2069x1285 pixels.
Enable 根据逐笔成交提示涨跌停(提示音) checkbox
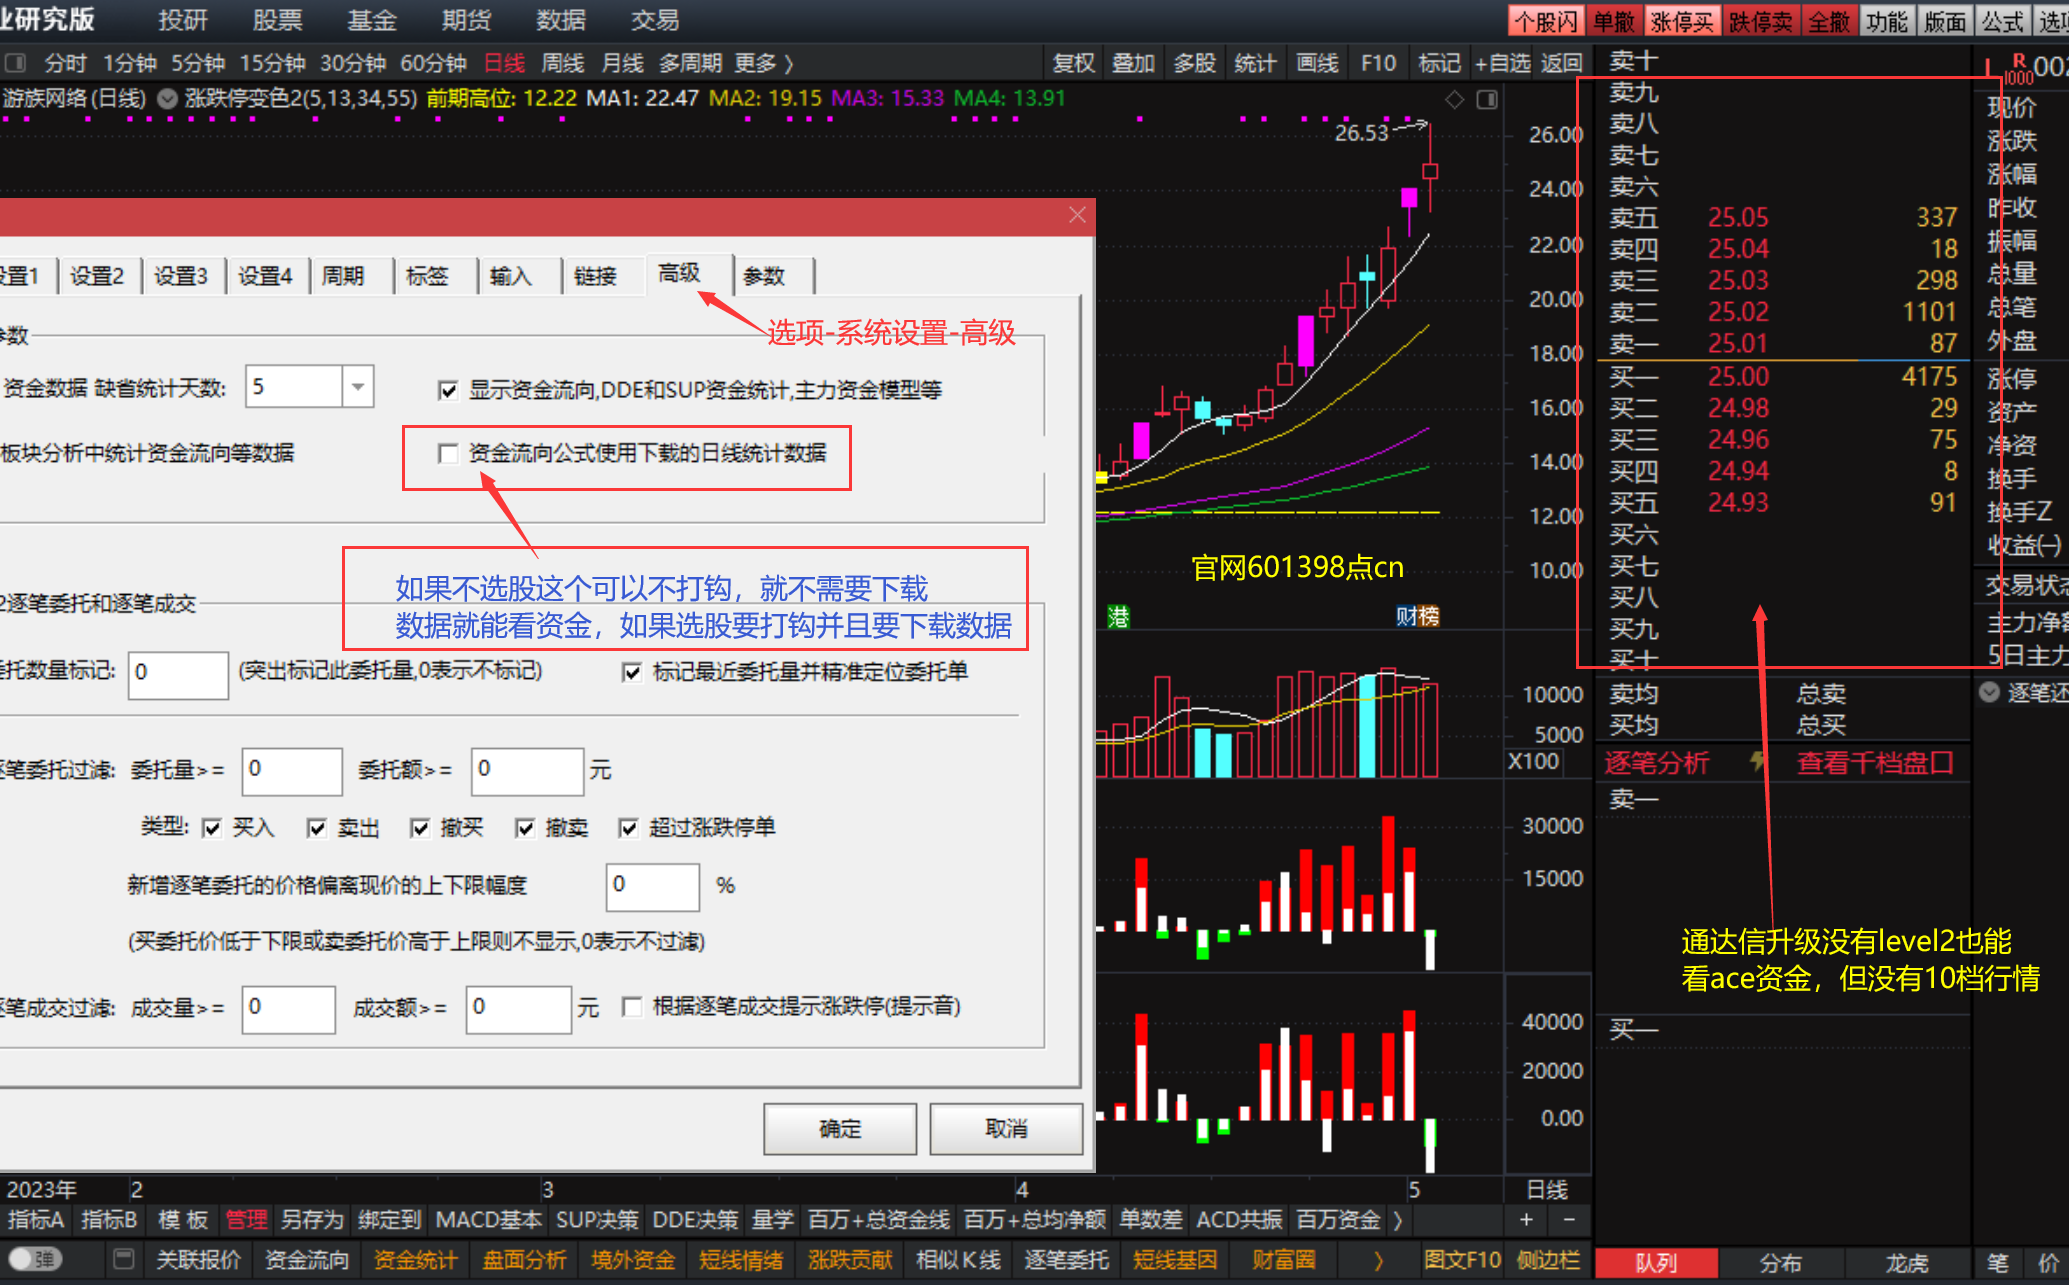point(632,1007)
